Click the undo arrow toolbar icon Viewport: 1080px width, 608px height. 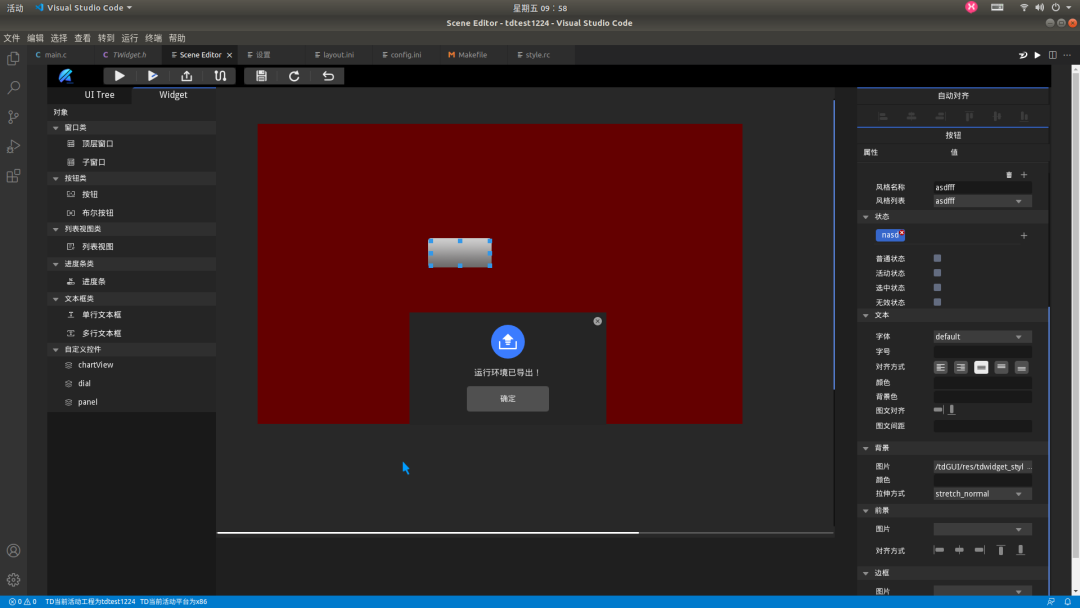coord(327,76)
